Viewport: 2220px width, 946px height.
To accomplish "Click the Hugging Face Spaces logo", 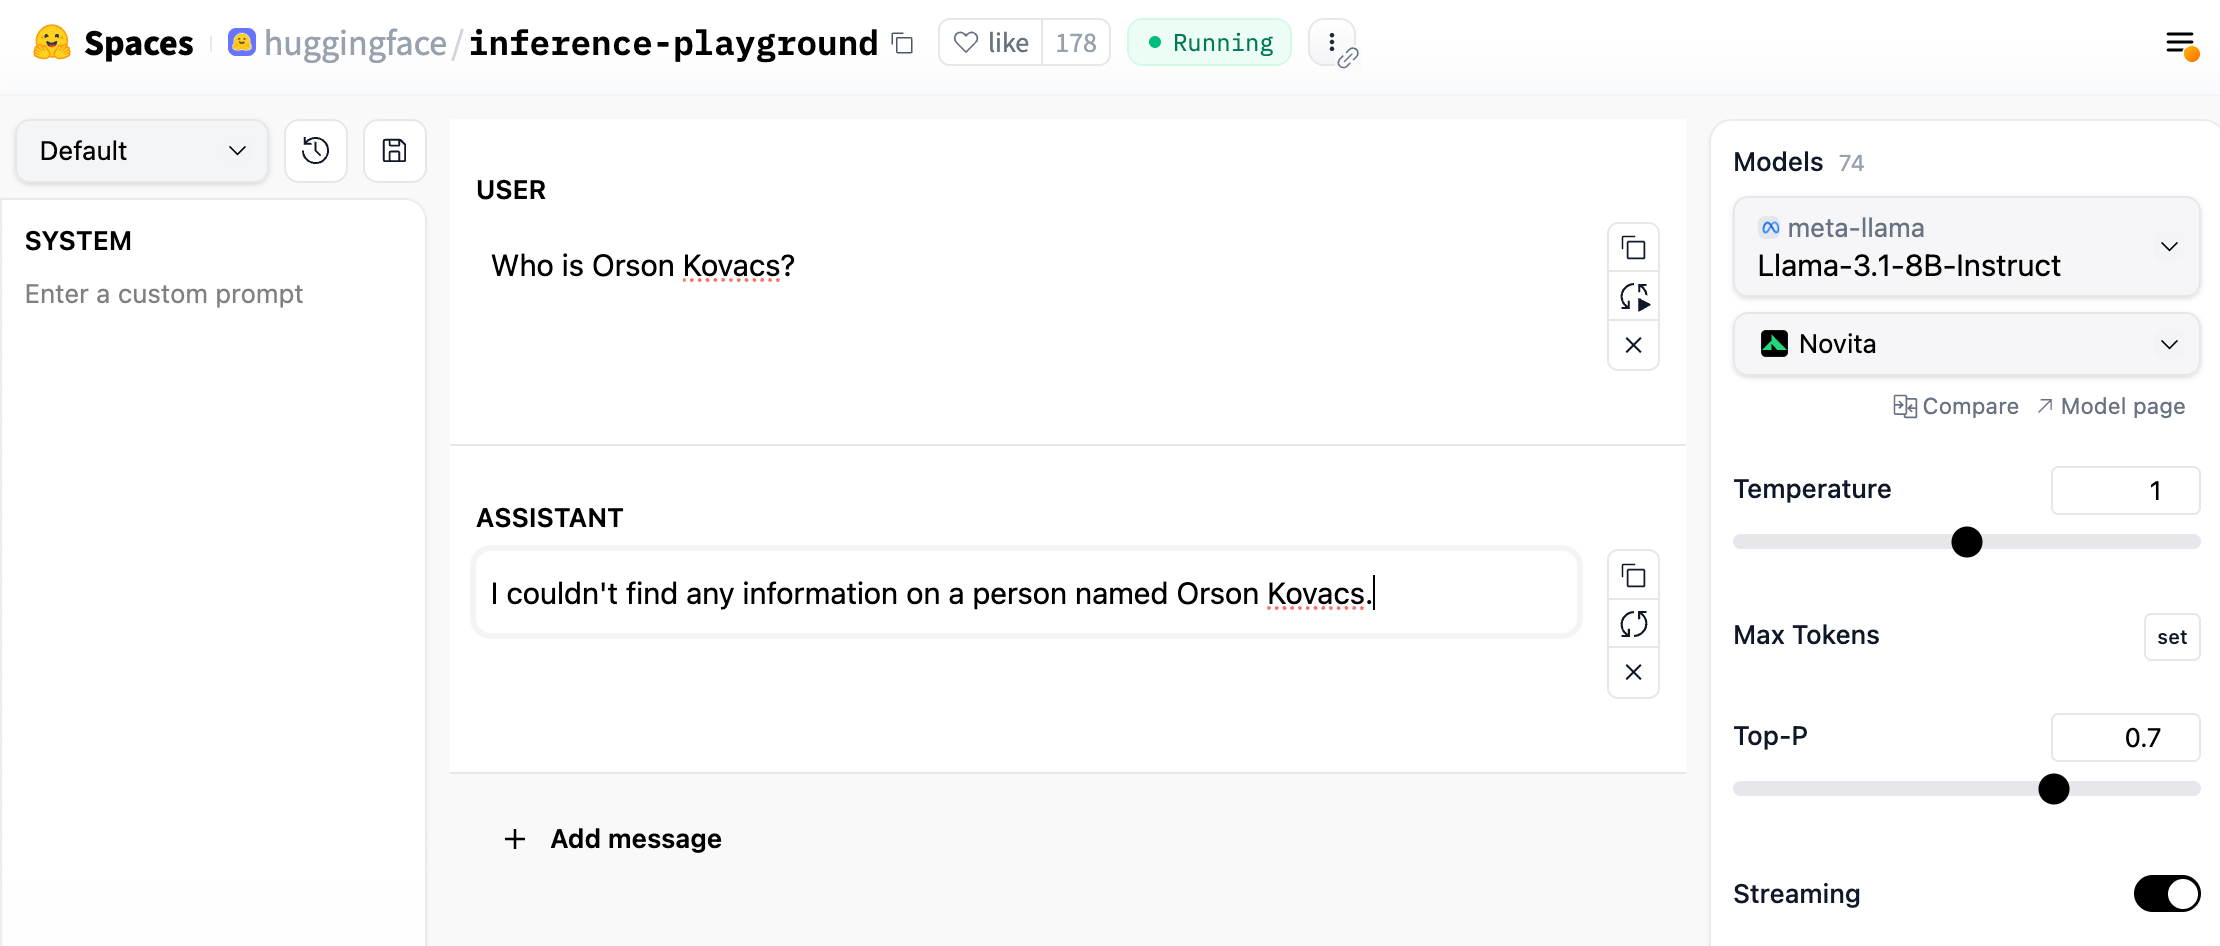I will 52,43.
